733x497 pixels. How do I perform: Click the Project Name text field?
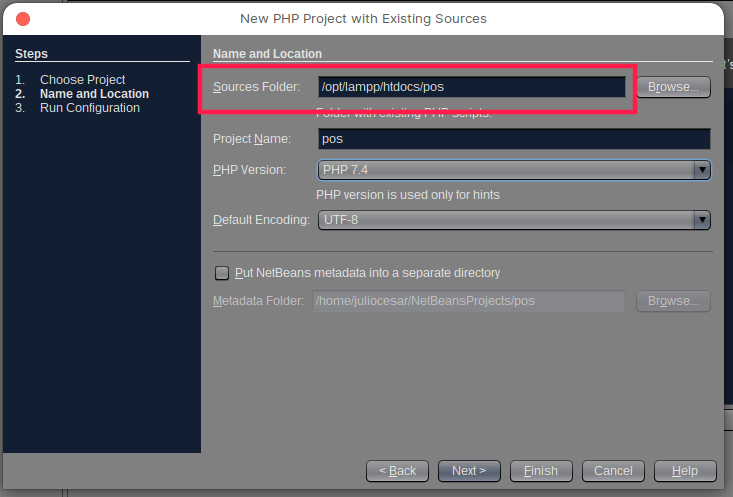coord(514,139)
